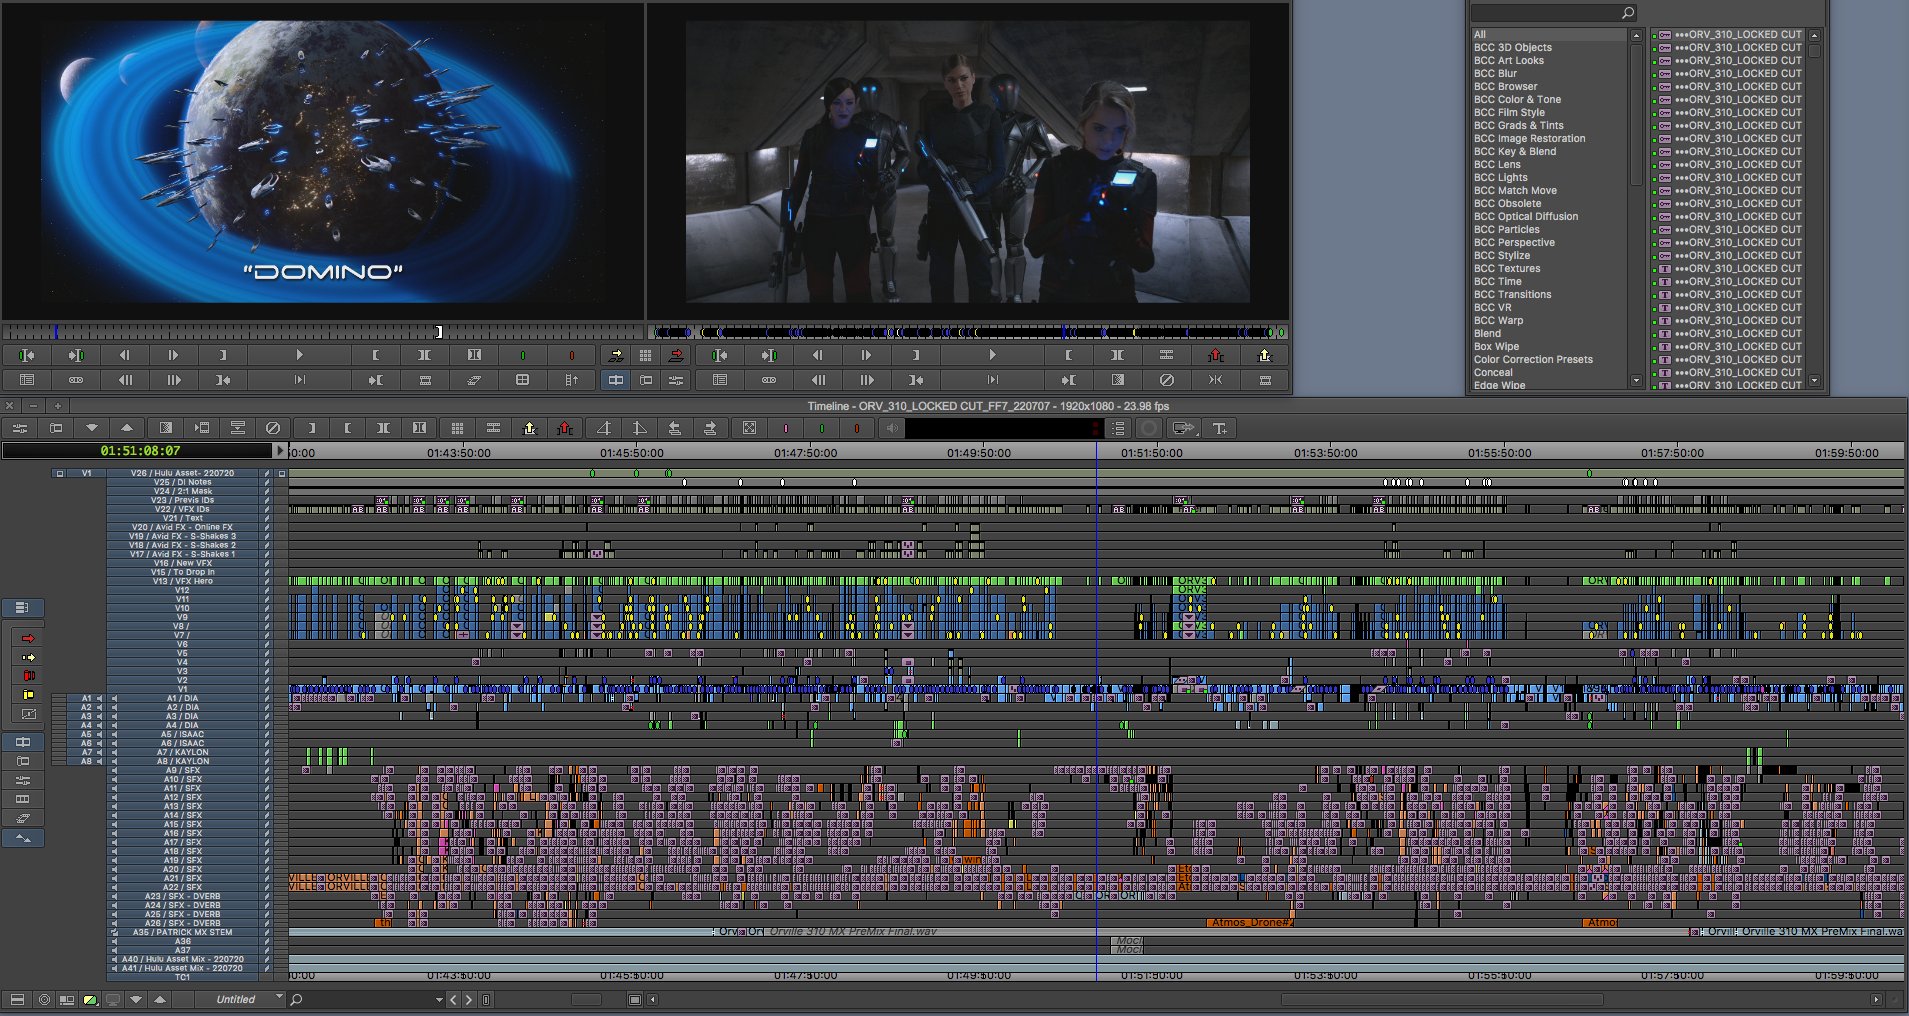
Task: Select the Color Correction Presets category
Action: click(x=1533, y=359)
